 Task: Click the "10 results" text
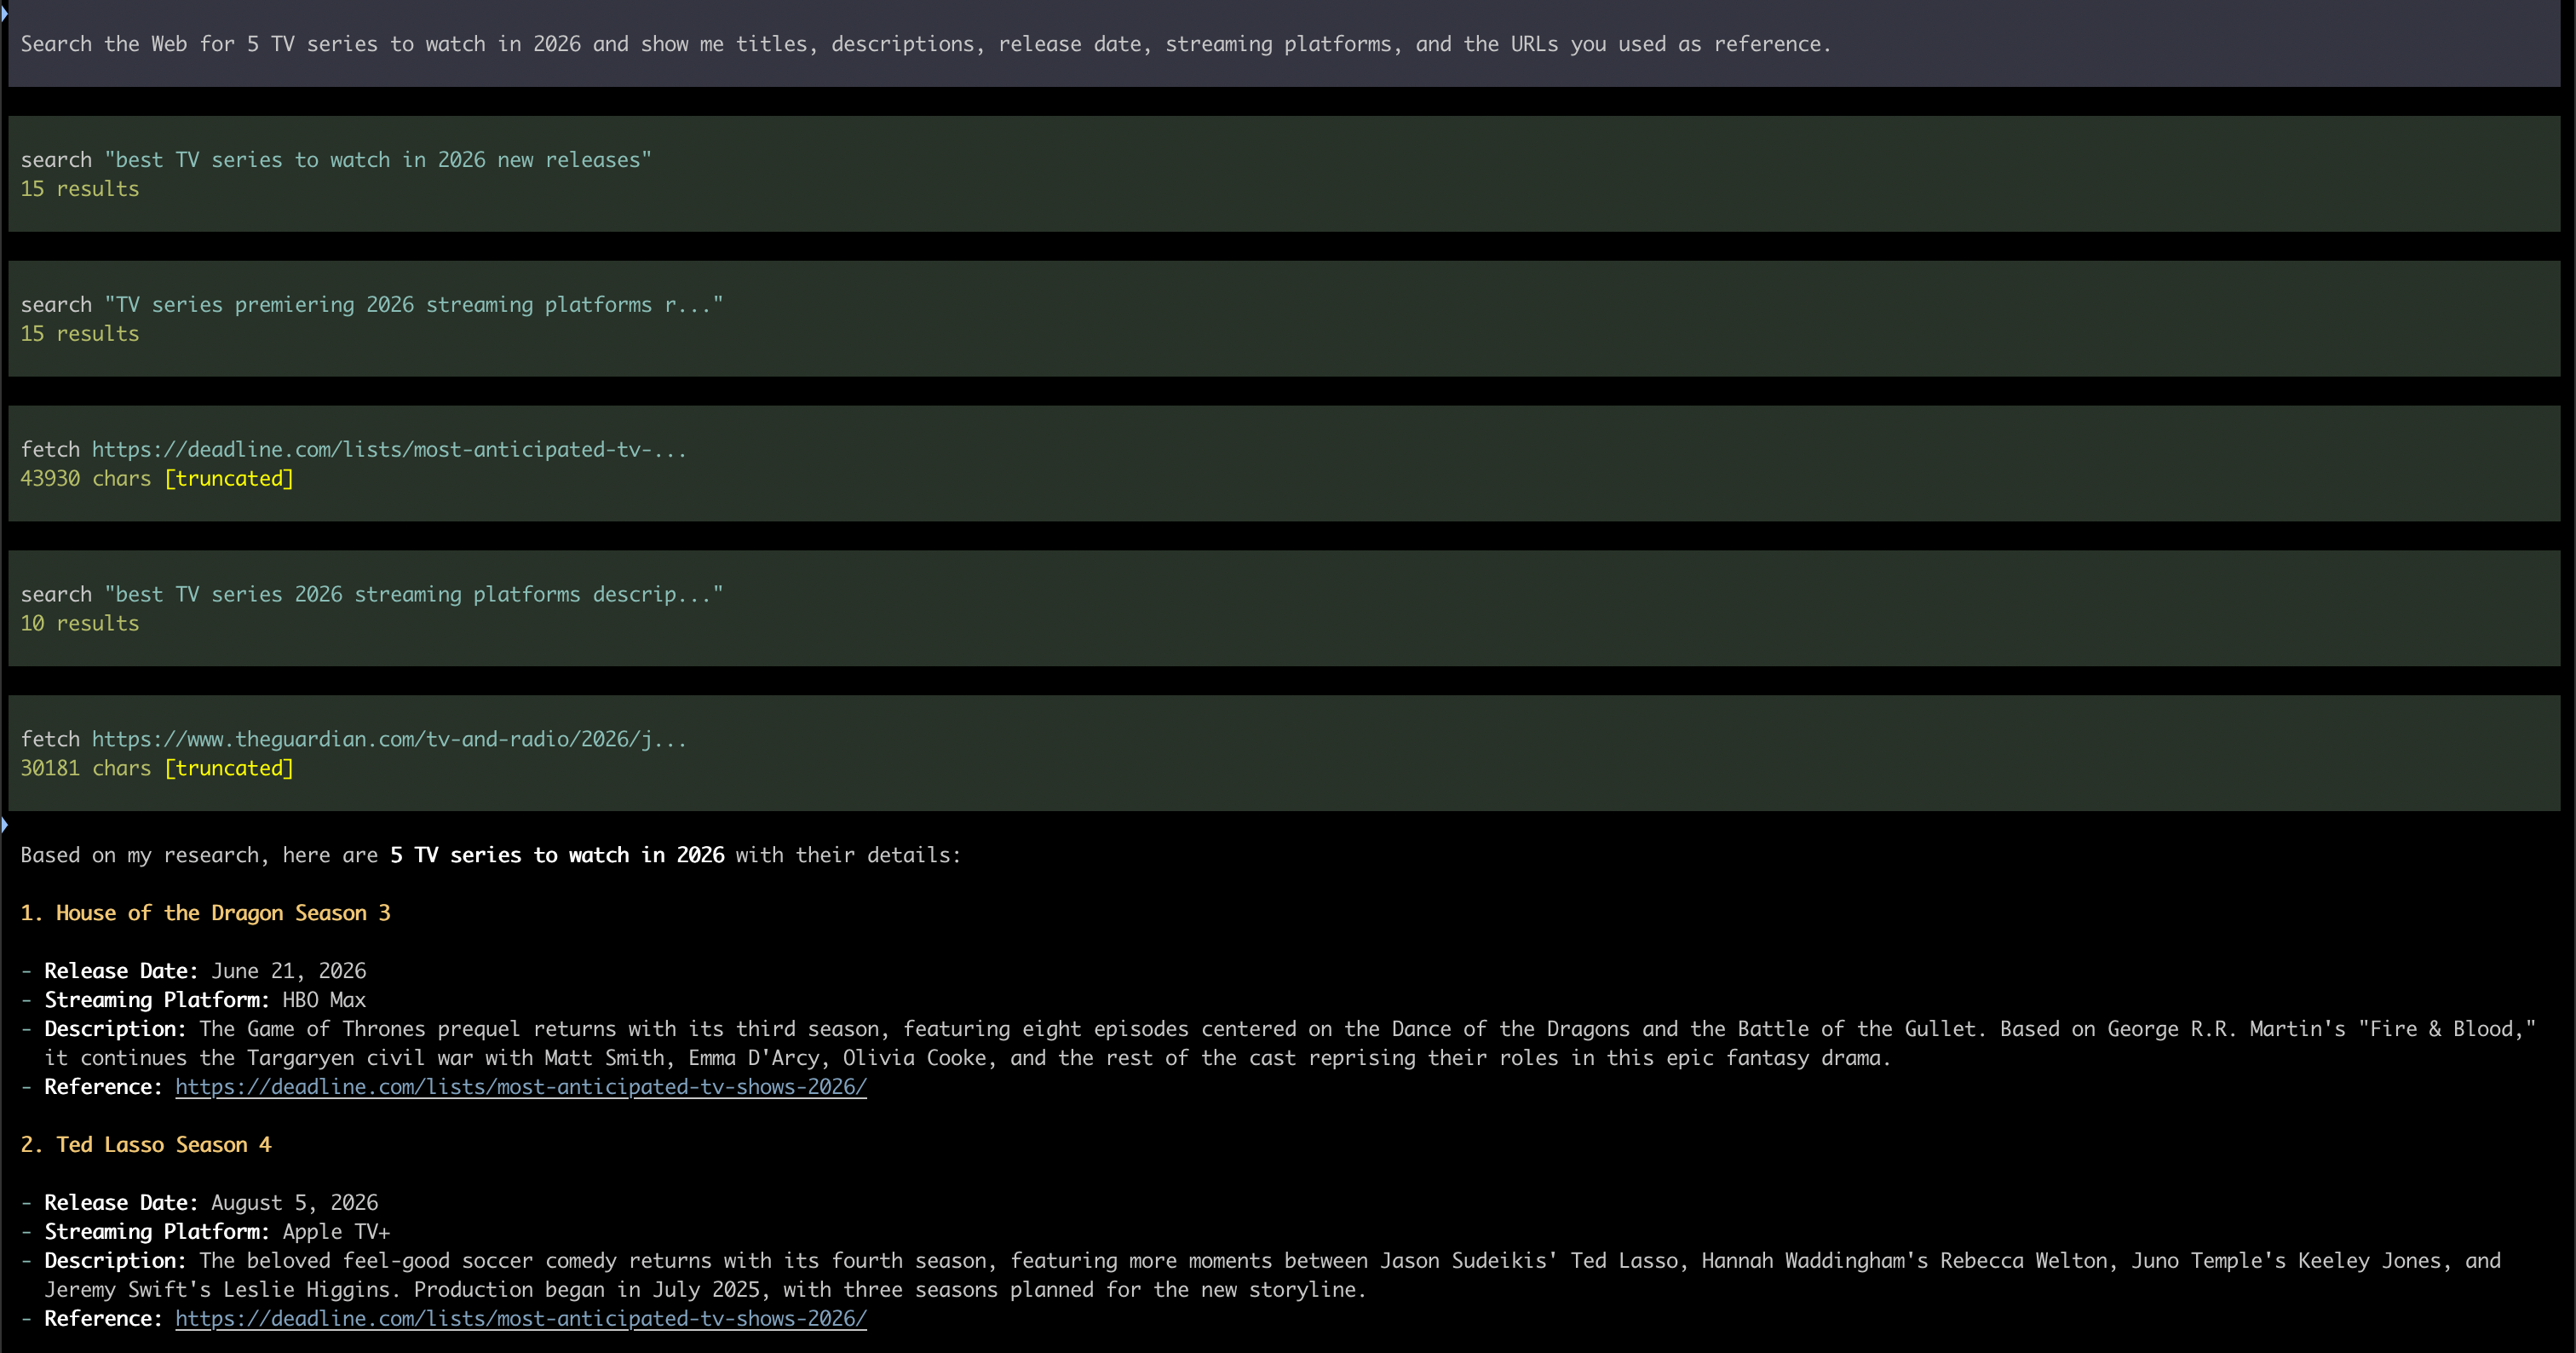coord(80,624)
